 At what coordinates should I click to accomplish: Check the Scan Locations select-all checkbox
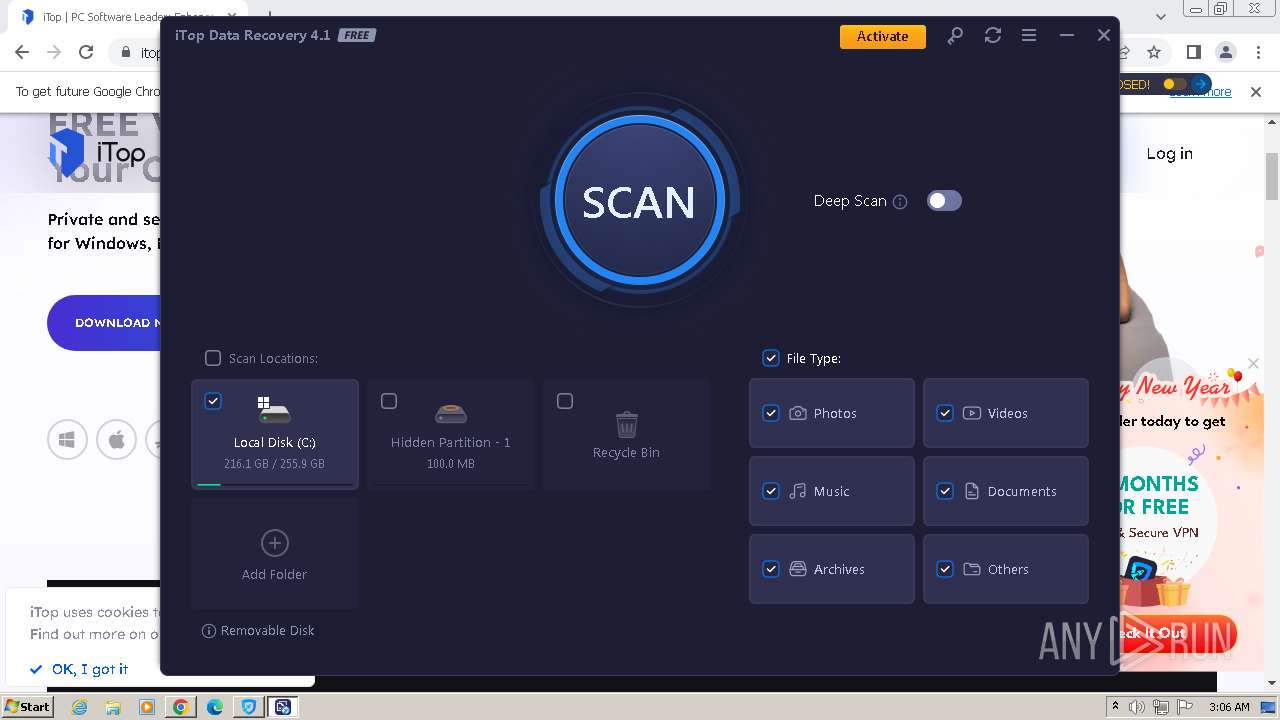point(212,358)
